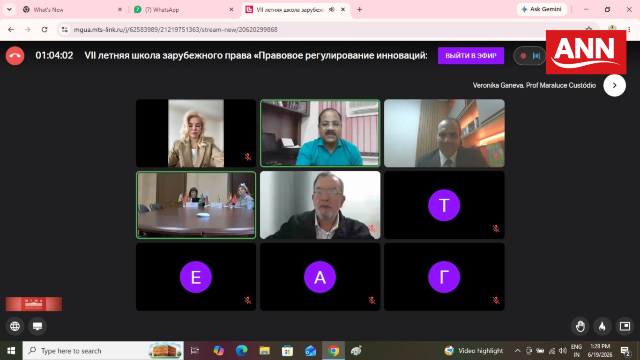Select the man in suit video tile
The image size is (640, 360).
(444, 133)
